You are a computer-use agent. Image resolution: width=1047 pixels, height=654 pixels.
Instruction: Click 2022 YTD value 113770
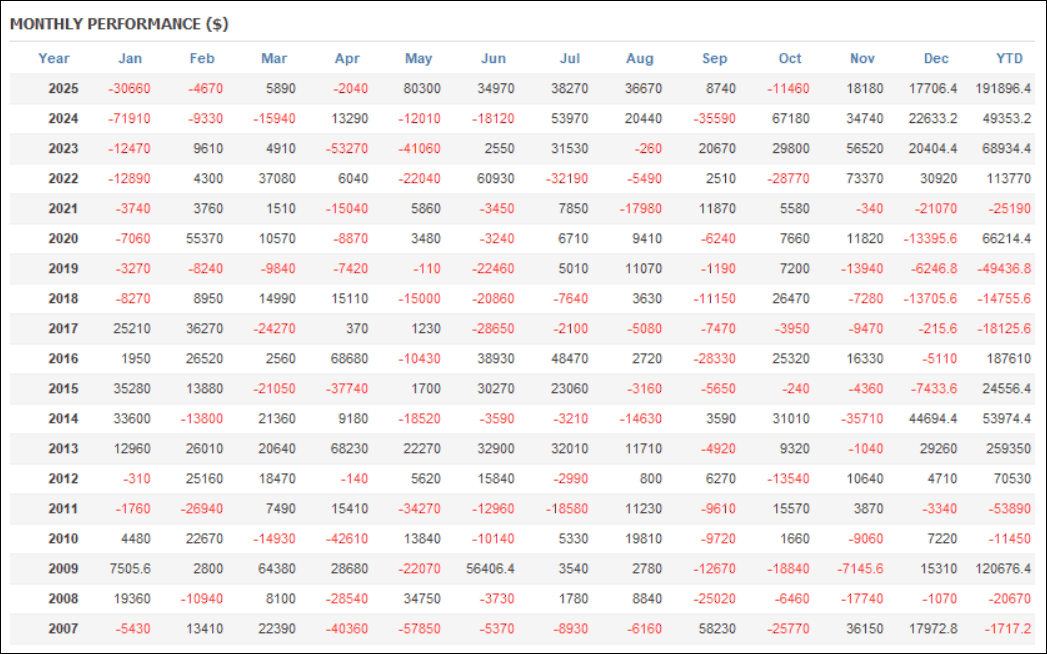[1009, 178]
